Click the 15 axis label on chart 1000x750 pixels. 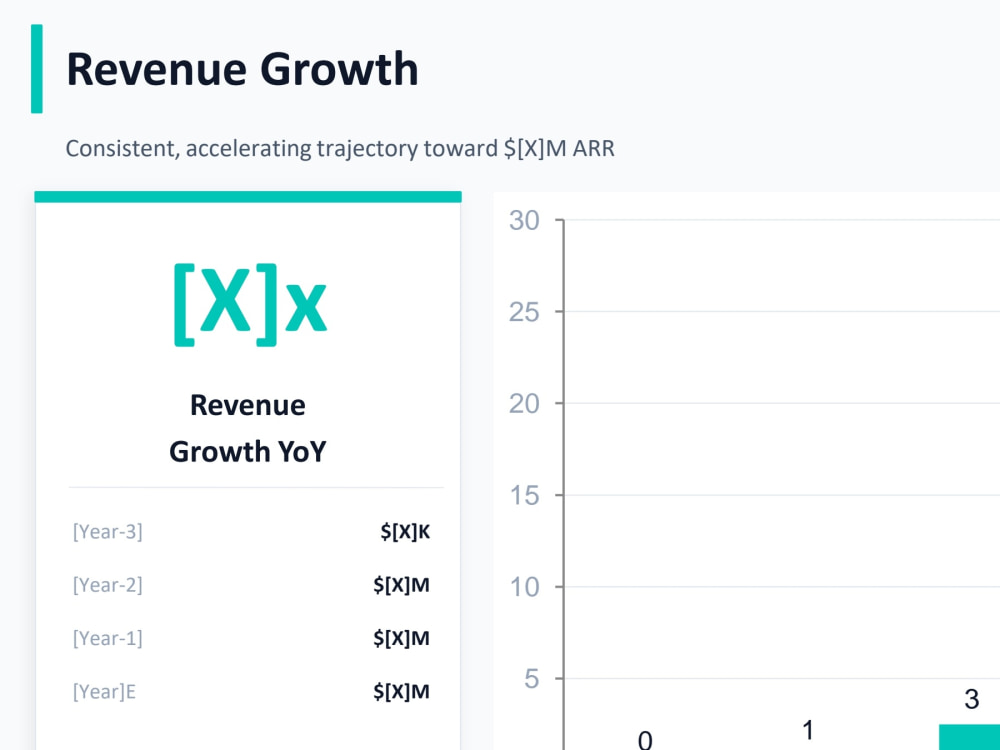coord(524,496)
